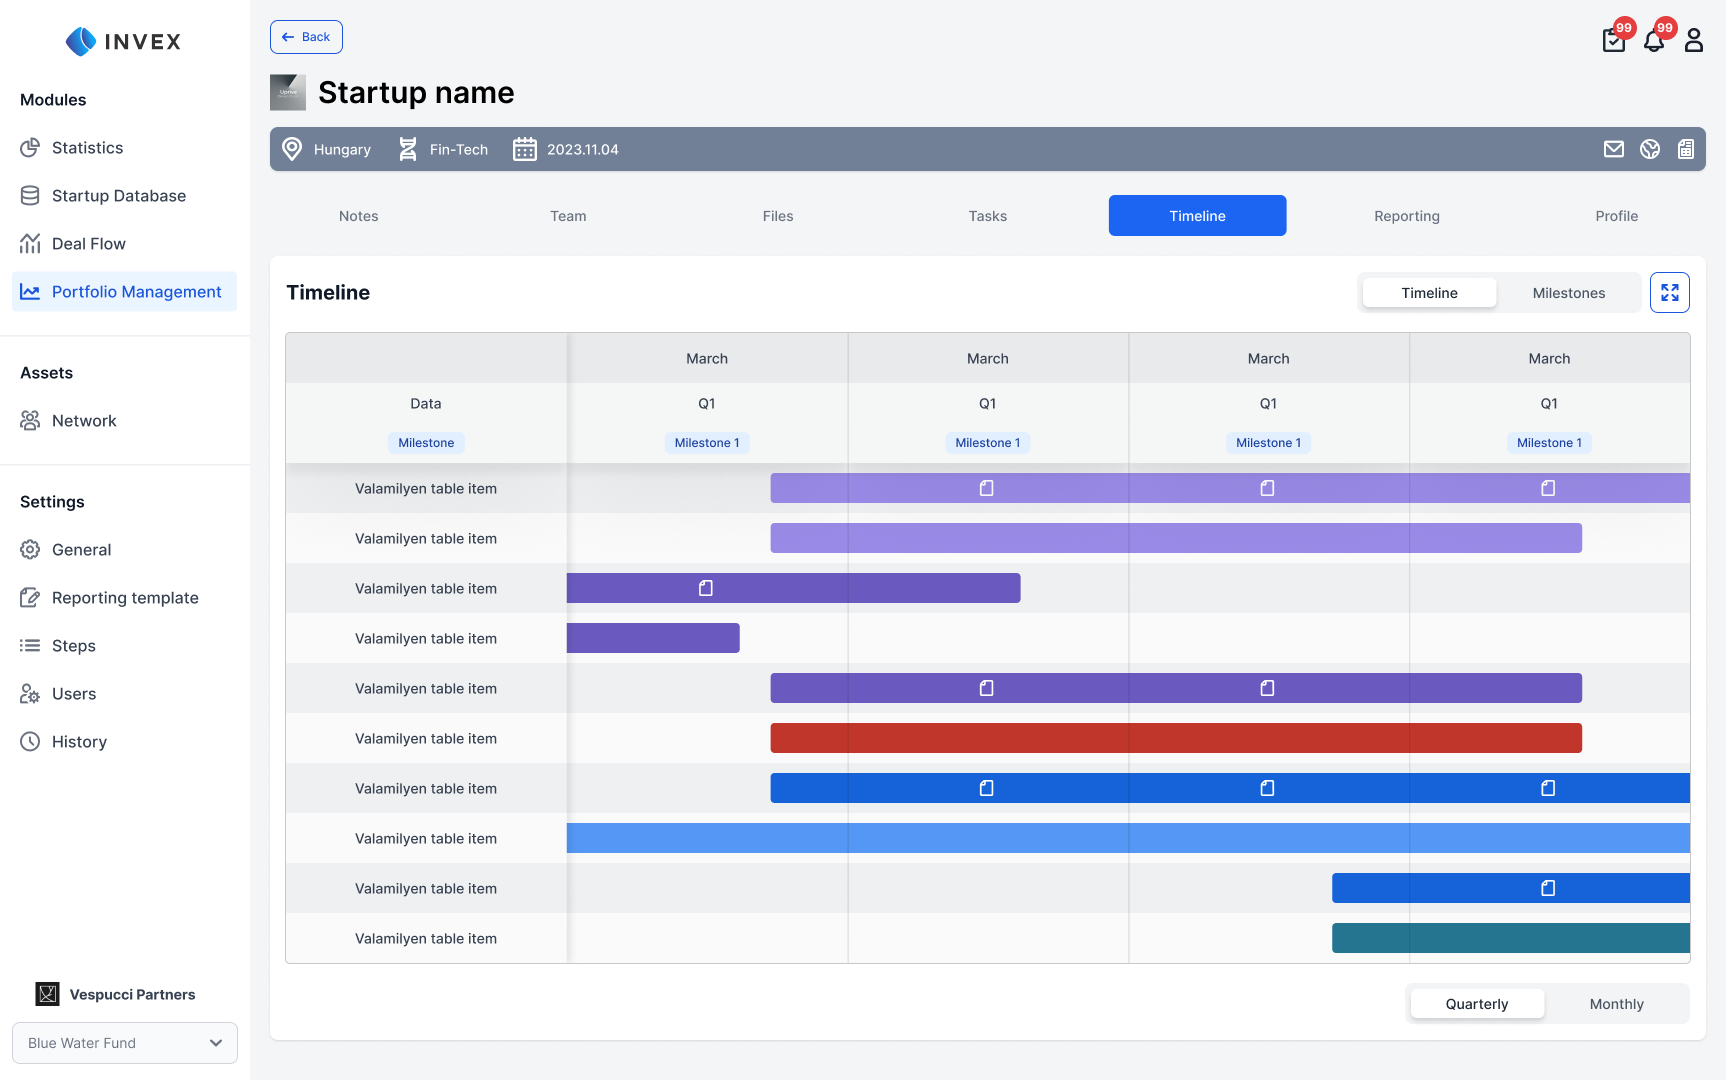The width and height of the screenshot is (1726, 1080).
Task: Open notifications bell icon
Action: (x=1654, y=40)
